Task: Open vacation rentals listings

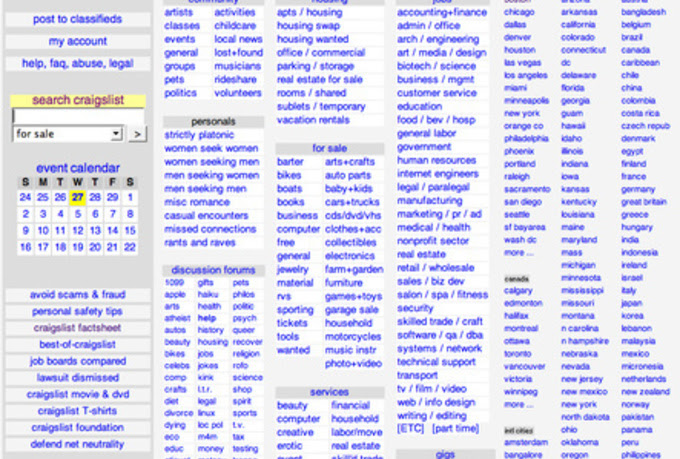Action: pyautogui.click(x=313, y=120)
